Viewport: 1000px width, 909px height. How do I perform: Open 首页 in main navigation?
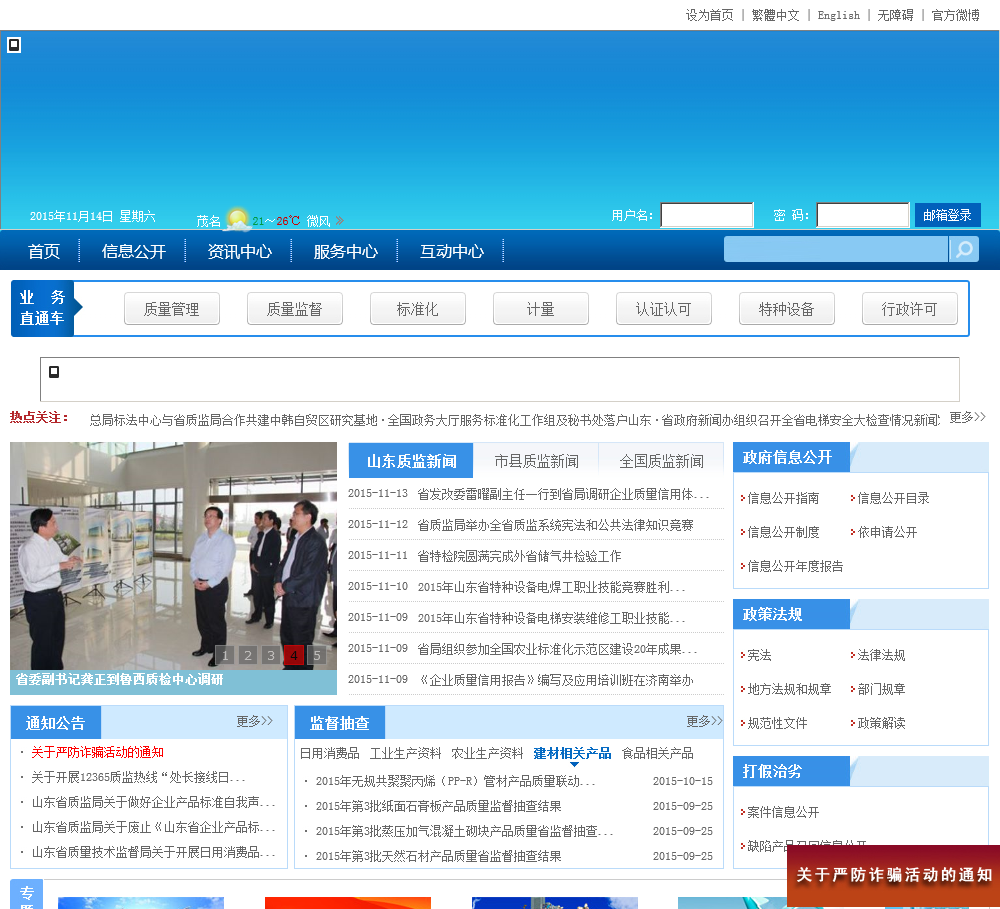click(x=44, y=251)
